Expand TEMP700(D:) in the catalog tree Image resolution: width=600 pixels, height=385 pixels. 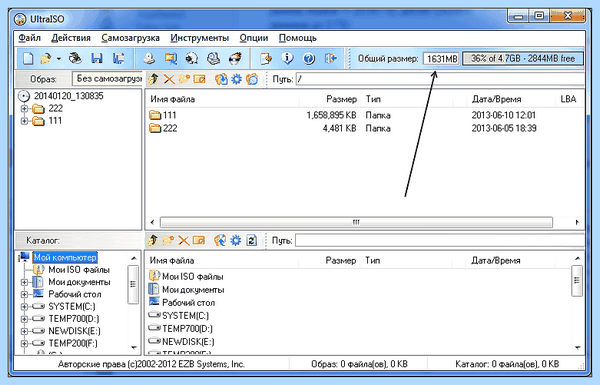[24, 319]
